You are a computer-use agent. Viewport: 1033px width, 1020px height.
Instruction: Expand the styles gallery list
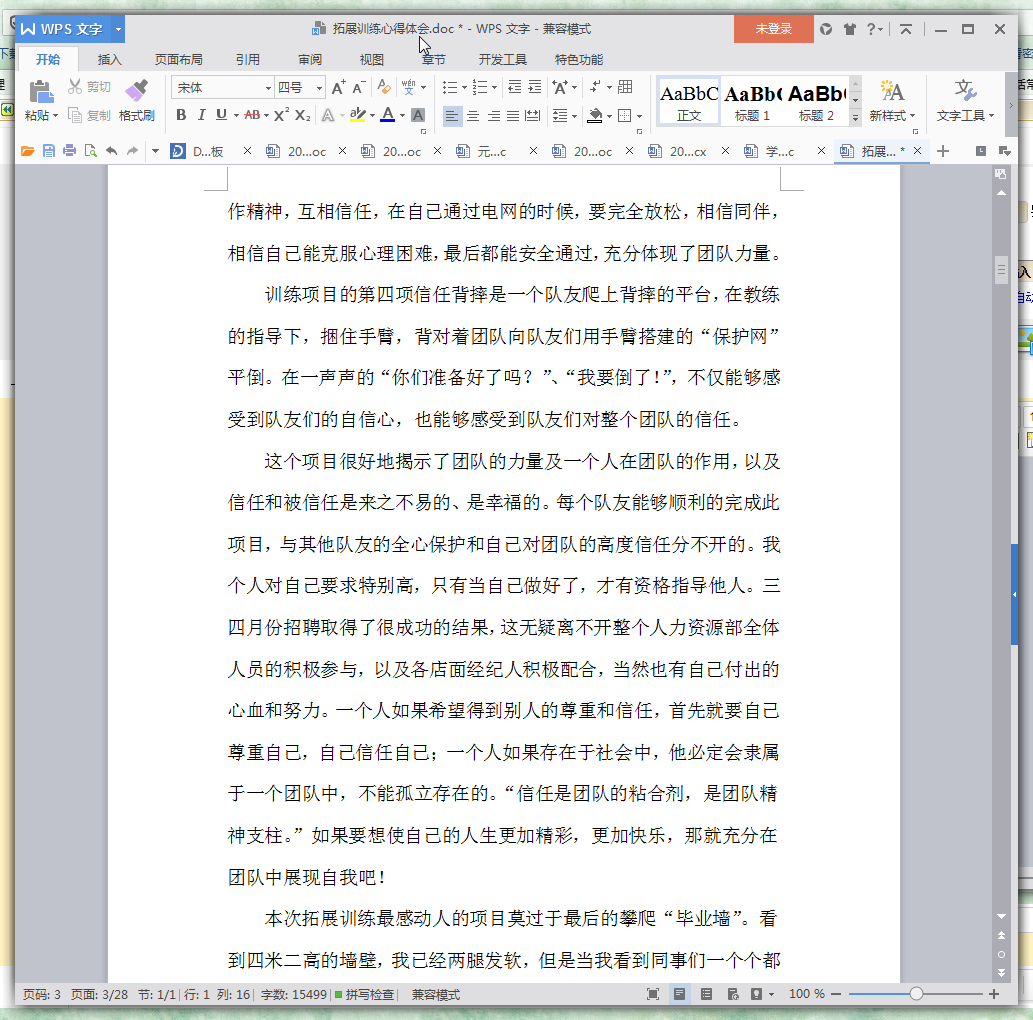coord(855,118)
